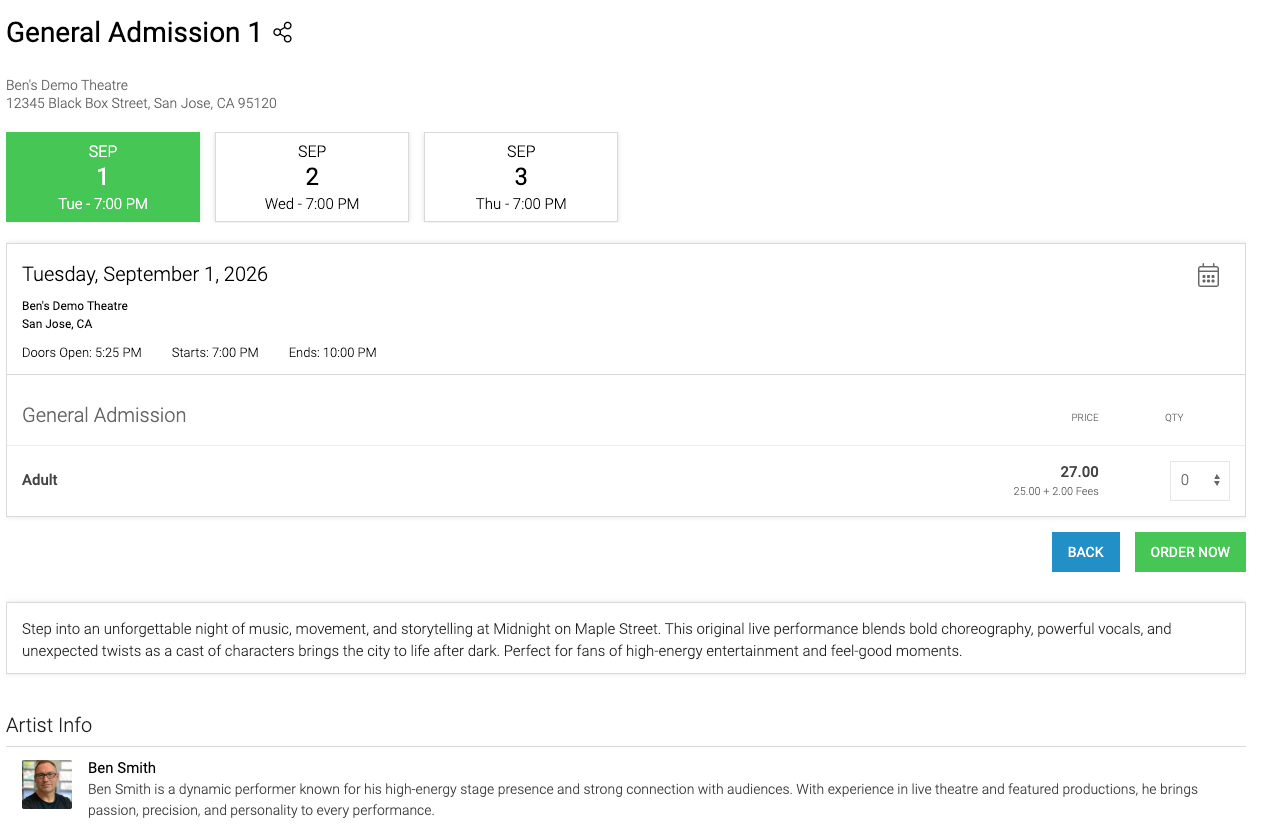The width and height of the screenshot is (1282, 828).
Task: Click the Tuesday, September 1, 2026 heading
Action: point(145,274)
